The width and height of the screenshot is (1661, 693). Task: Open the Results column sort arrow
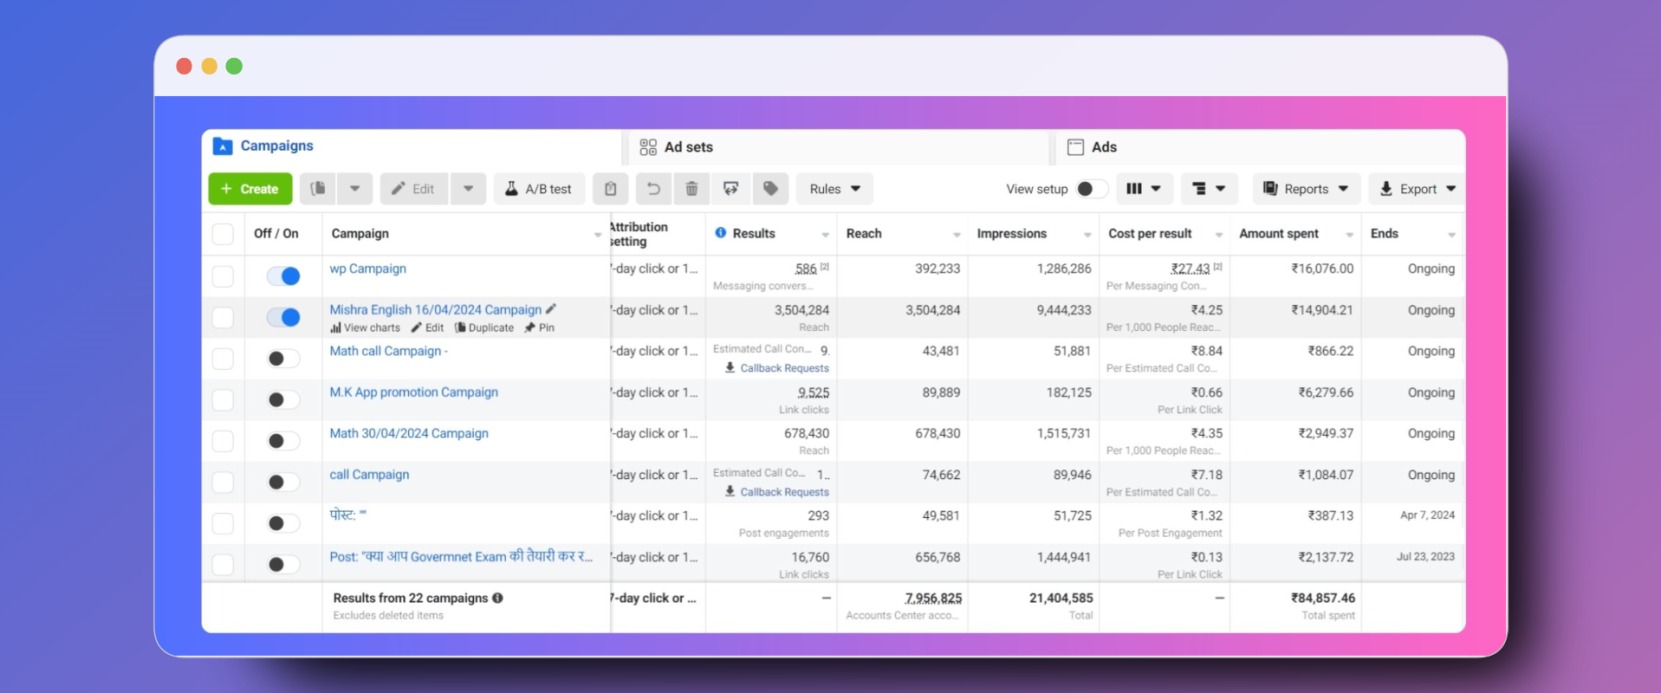825,235
